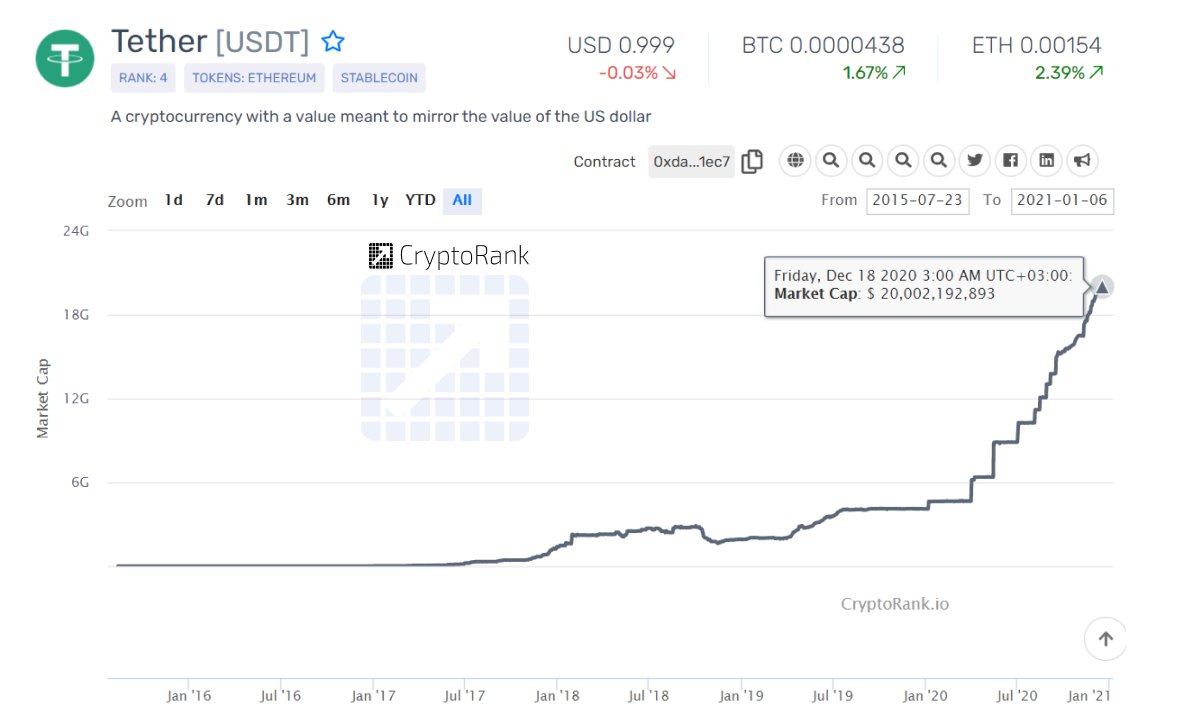Click the Tether [USDT] title

pos(210,42)
